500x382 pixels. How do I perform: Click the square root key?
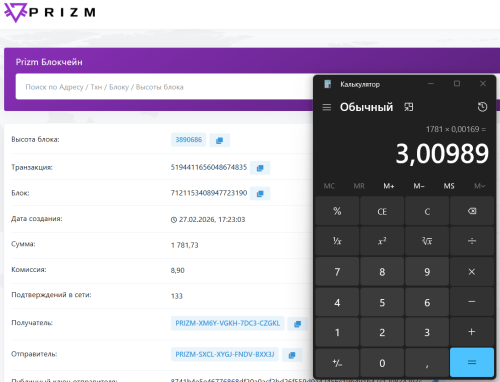click(427, 241)
